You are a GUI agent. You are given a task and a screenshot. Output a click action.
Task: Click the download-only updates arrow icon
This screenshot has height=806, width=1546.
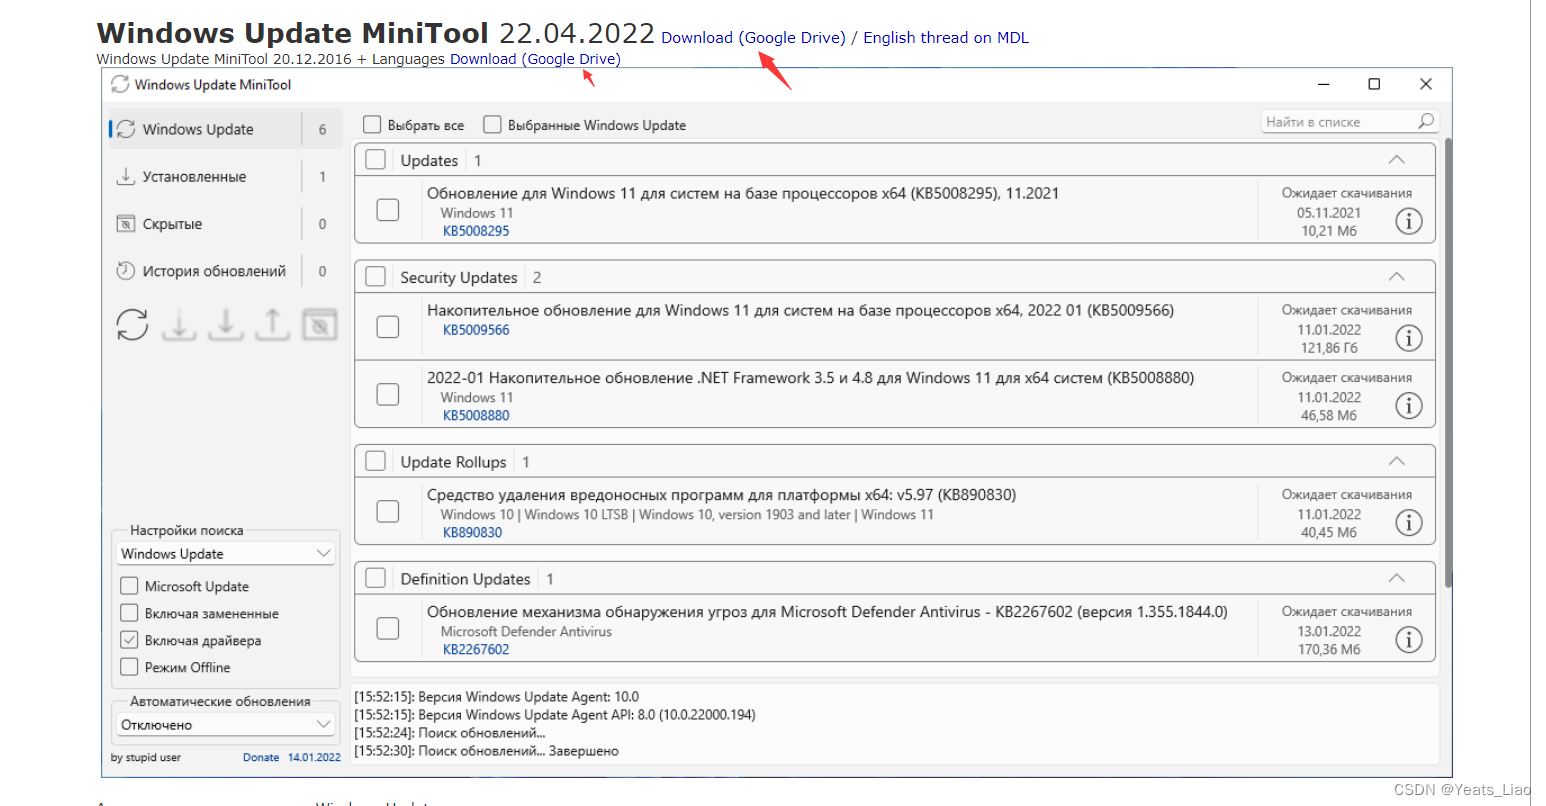pyautogui.click(x=179, y=324)
